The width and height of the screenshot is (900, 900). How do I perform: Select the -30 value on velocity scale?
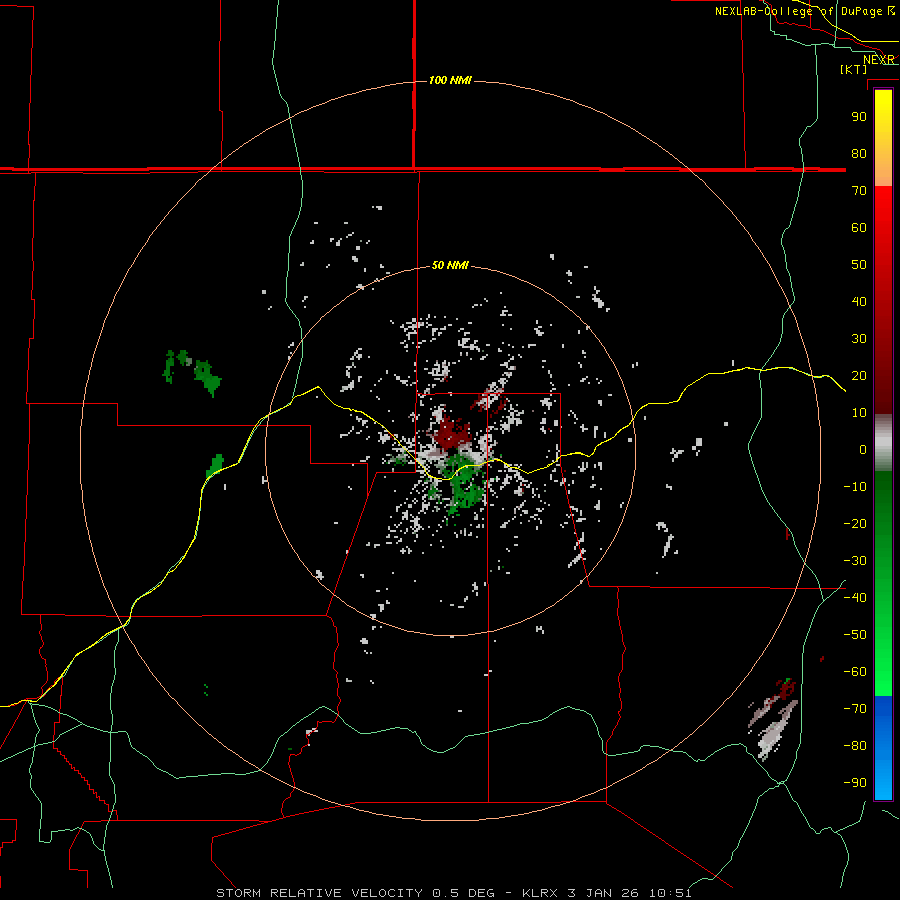pos(855,561)
